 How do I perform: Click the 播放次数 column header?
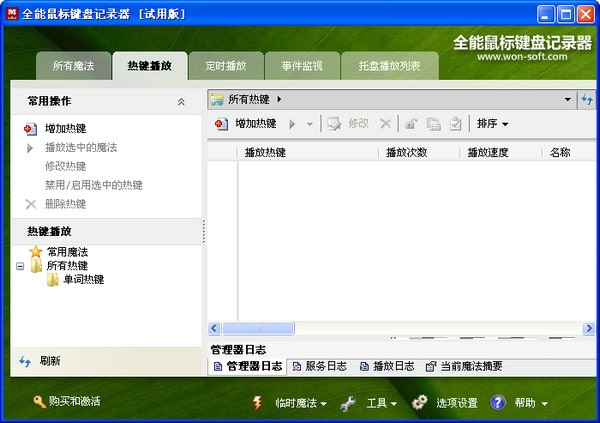419,152
